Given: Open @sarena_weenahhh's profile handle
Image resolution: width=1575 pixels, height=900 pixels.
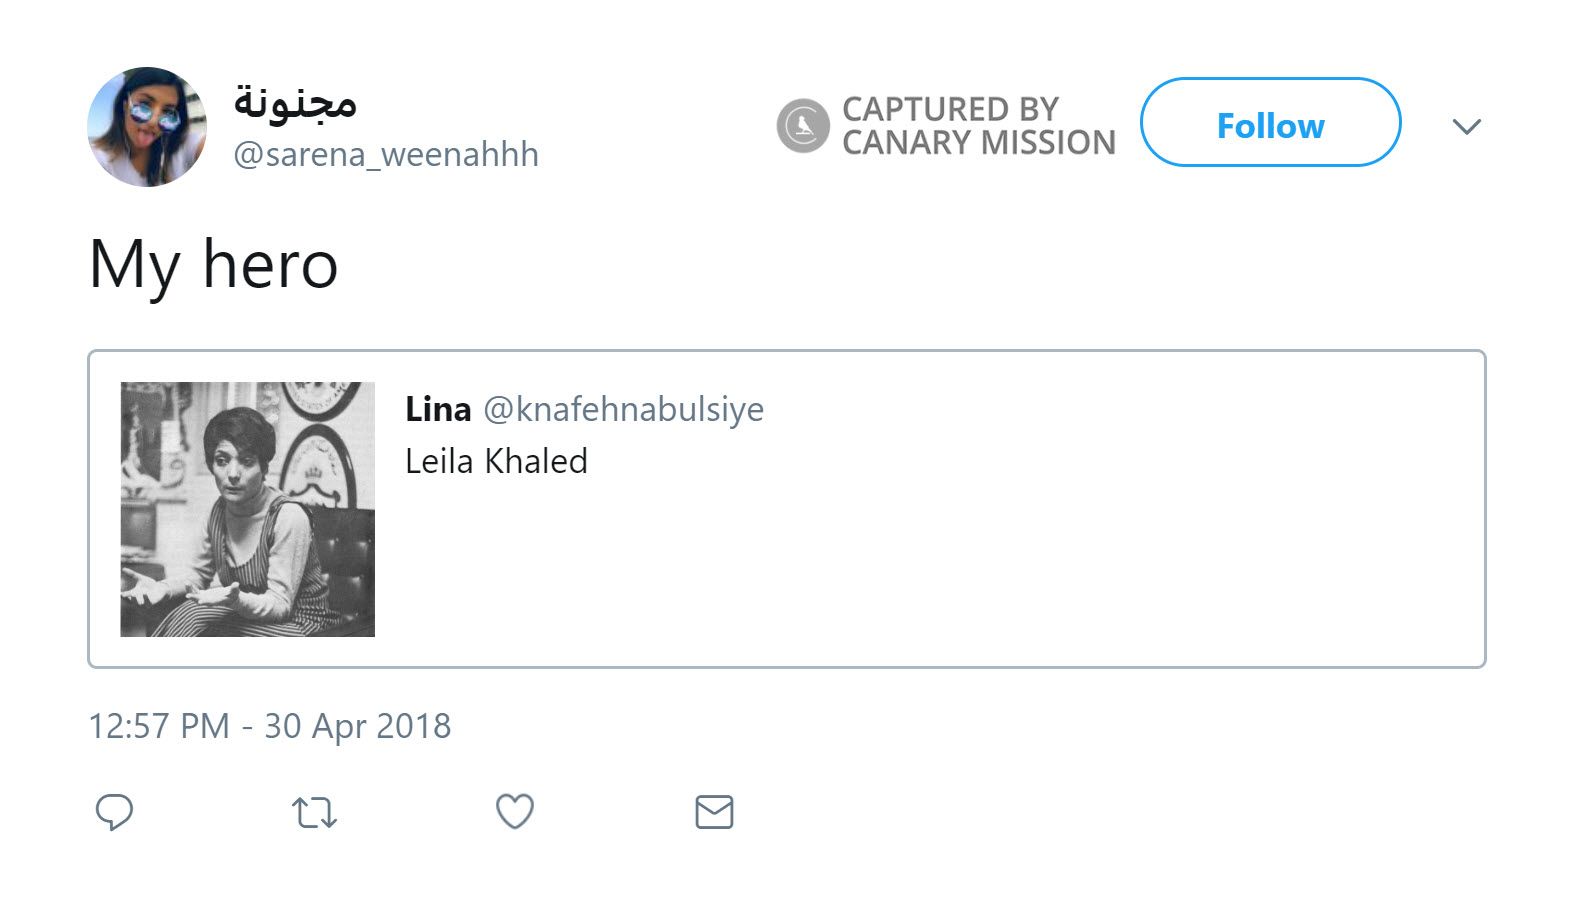Looking at the screenshot, I should (x=385, y=154).
